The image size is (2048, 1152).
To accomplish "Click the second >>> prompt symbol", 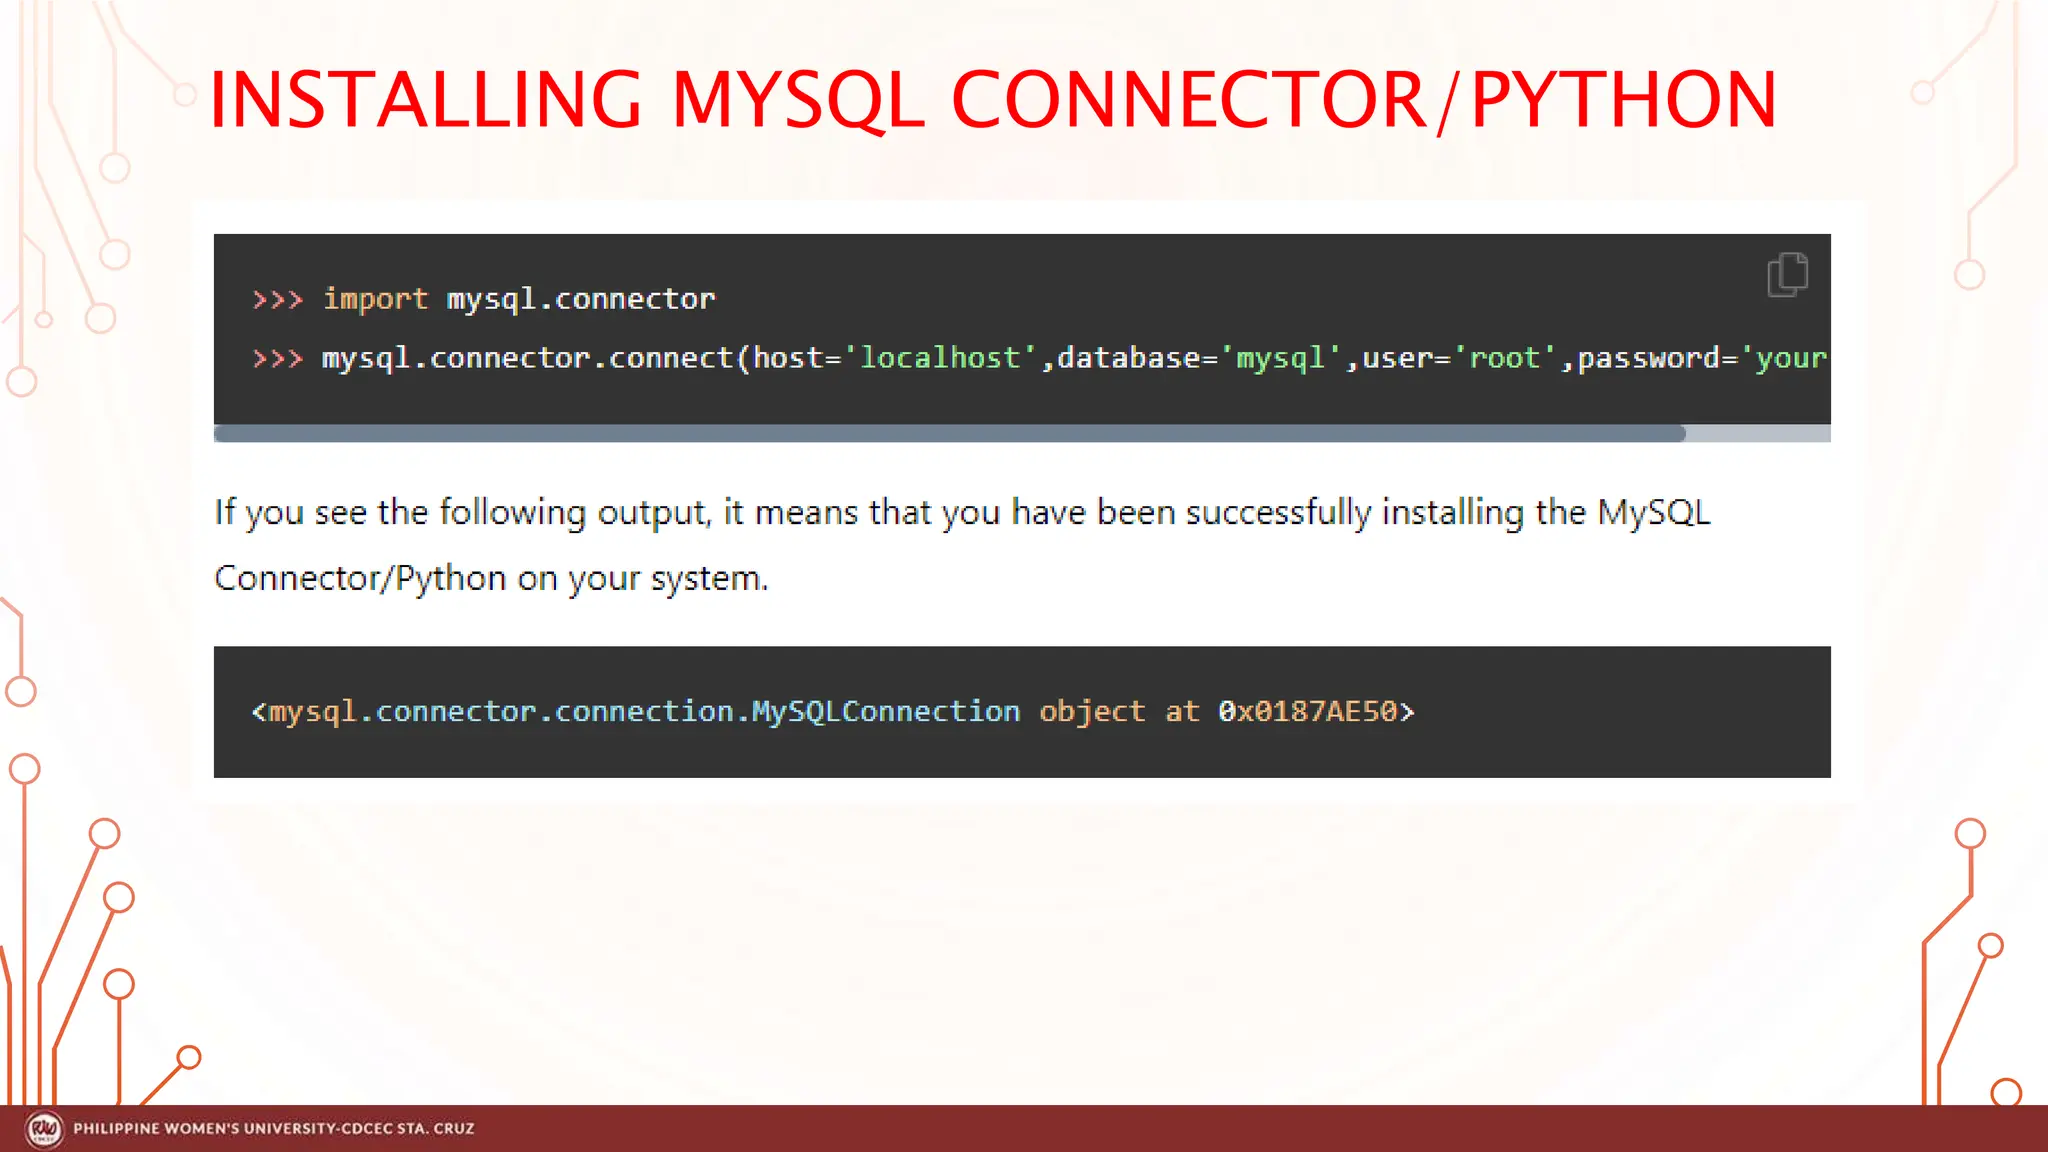I will [277, 358].
